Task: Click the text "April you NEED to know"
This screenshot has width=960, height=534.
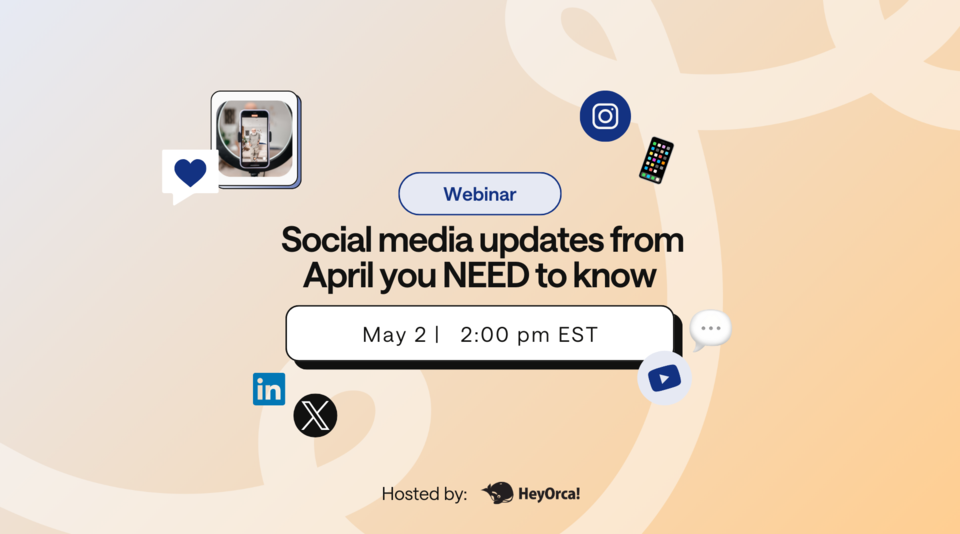Action: pyautogui.click(x=479, y=276)
